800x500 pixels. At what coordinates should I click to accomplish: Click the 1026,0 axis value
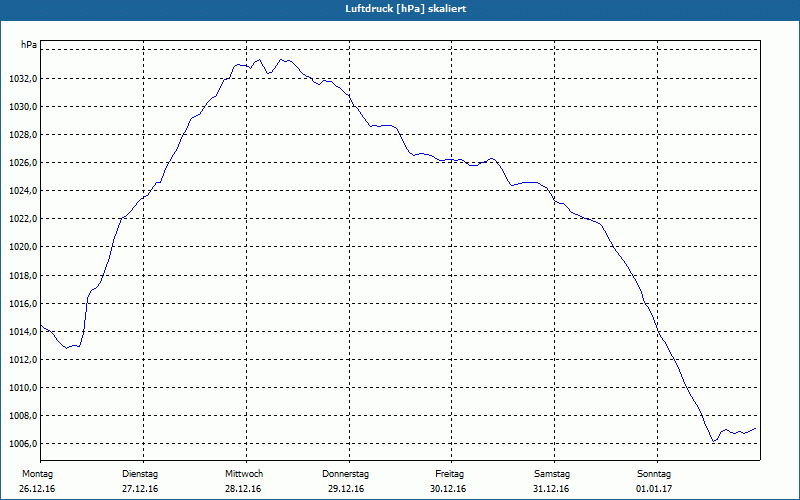(21, 163)
